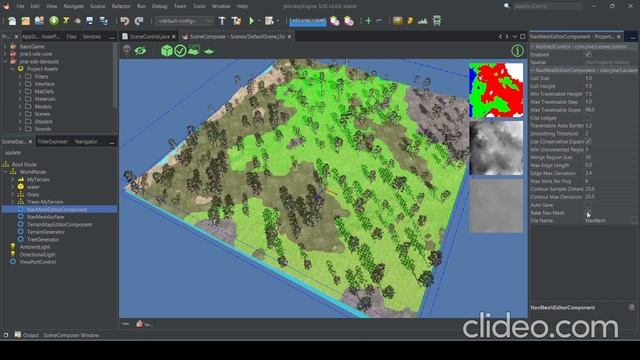Select DirectionalLight in scene tree

point(38,254)
